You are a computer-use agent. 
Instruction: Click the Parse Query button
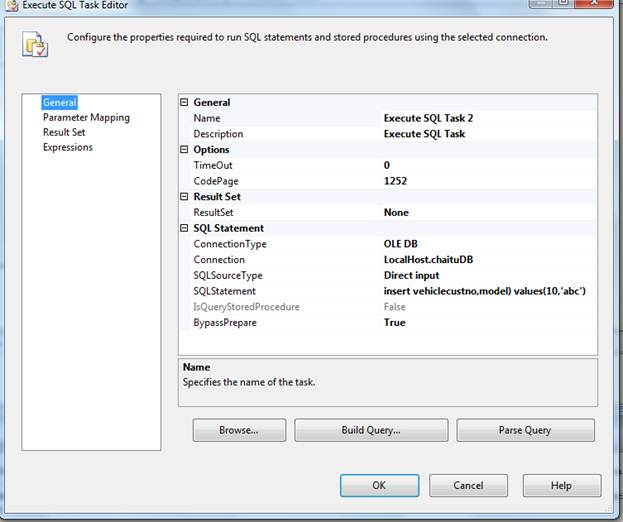525,430
